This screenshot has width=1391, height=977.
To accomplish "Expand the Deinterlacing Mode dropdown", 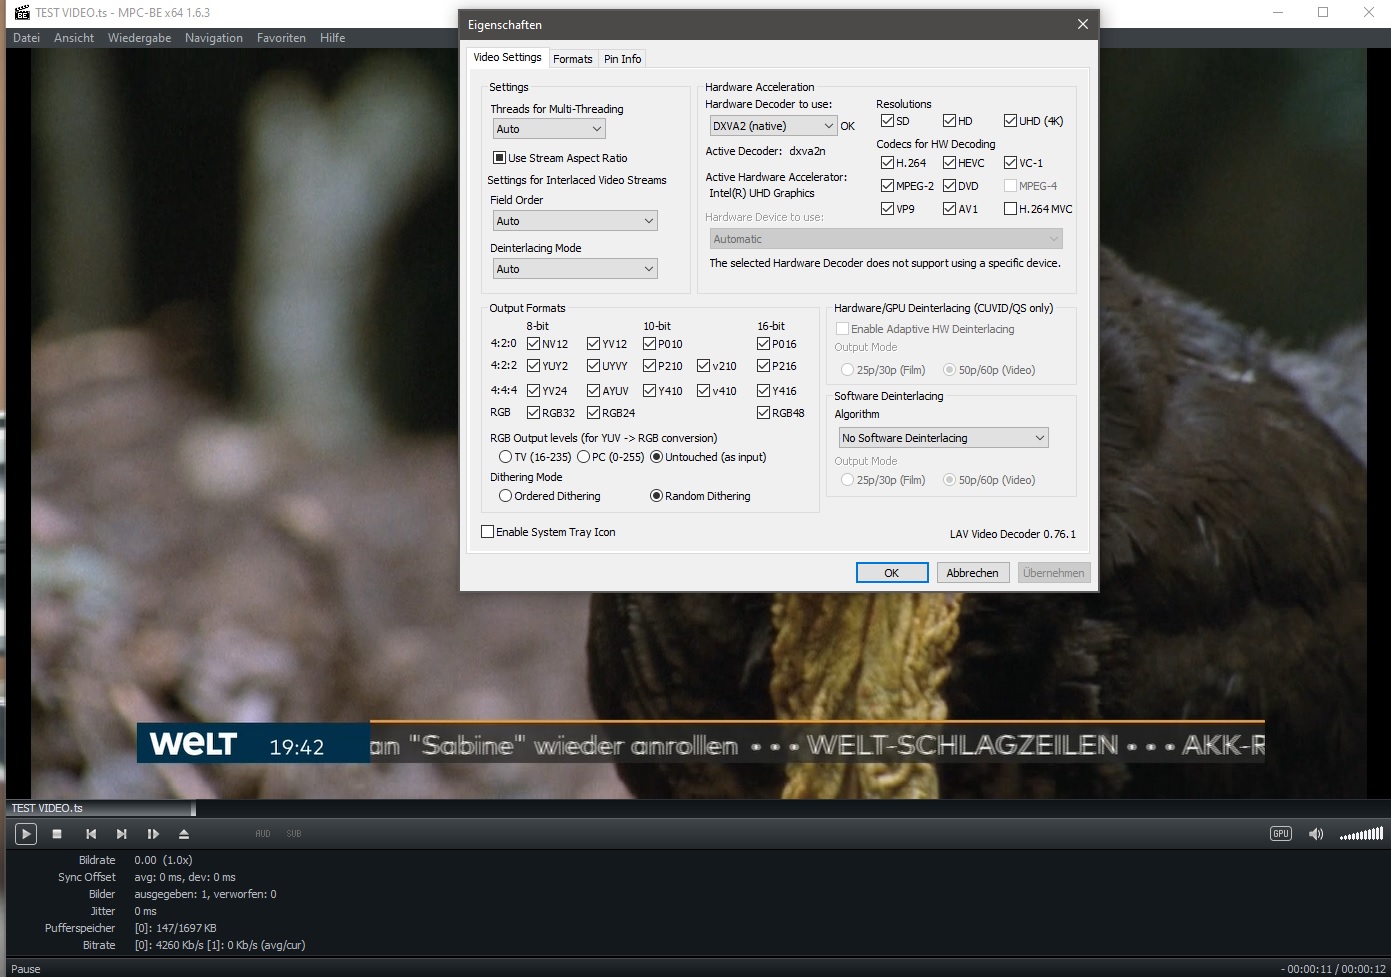I will (575, 269).
